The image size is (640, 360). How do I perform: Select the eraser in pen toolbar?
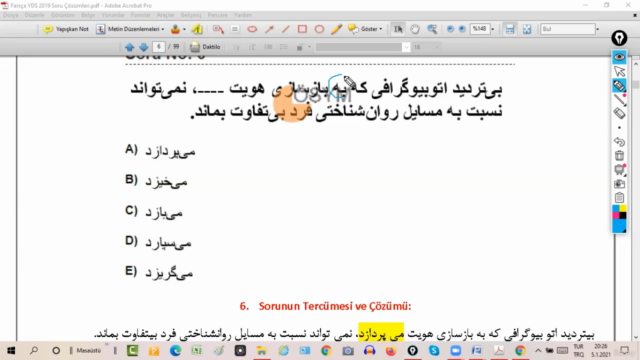(619, 113)
